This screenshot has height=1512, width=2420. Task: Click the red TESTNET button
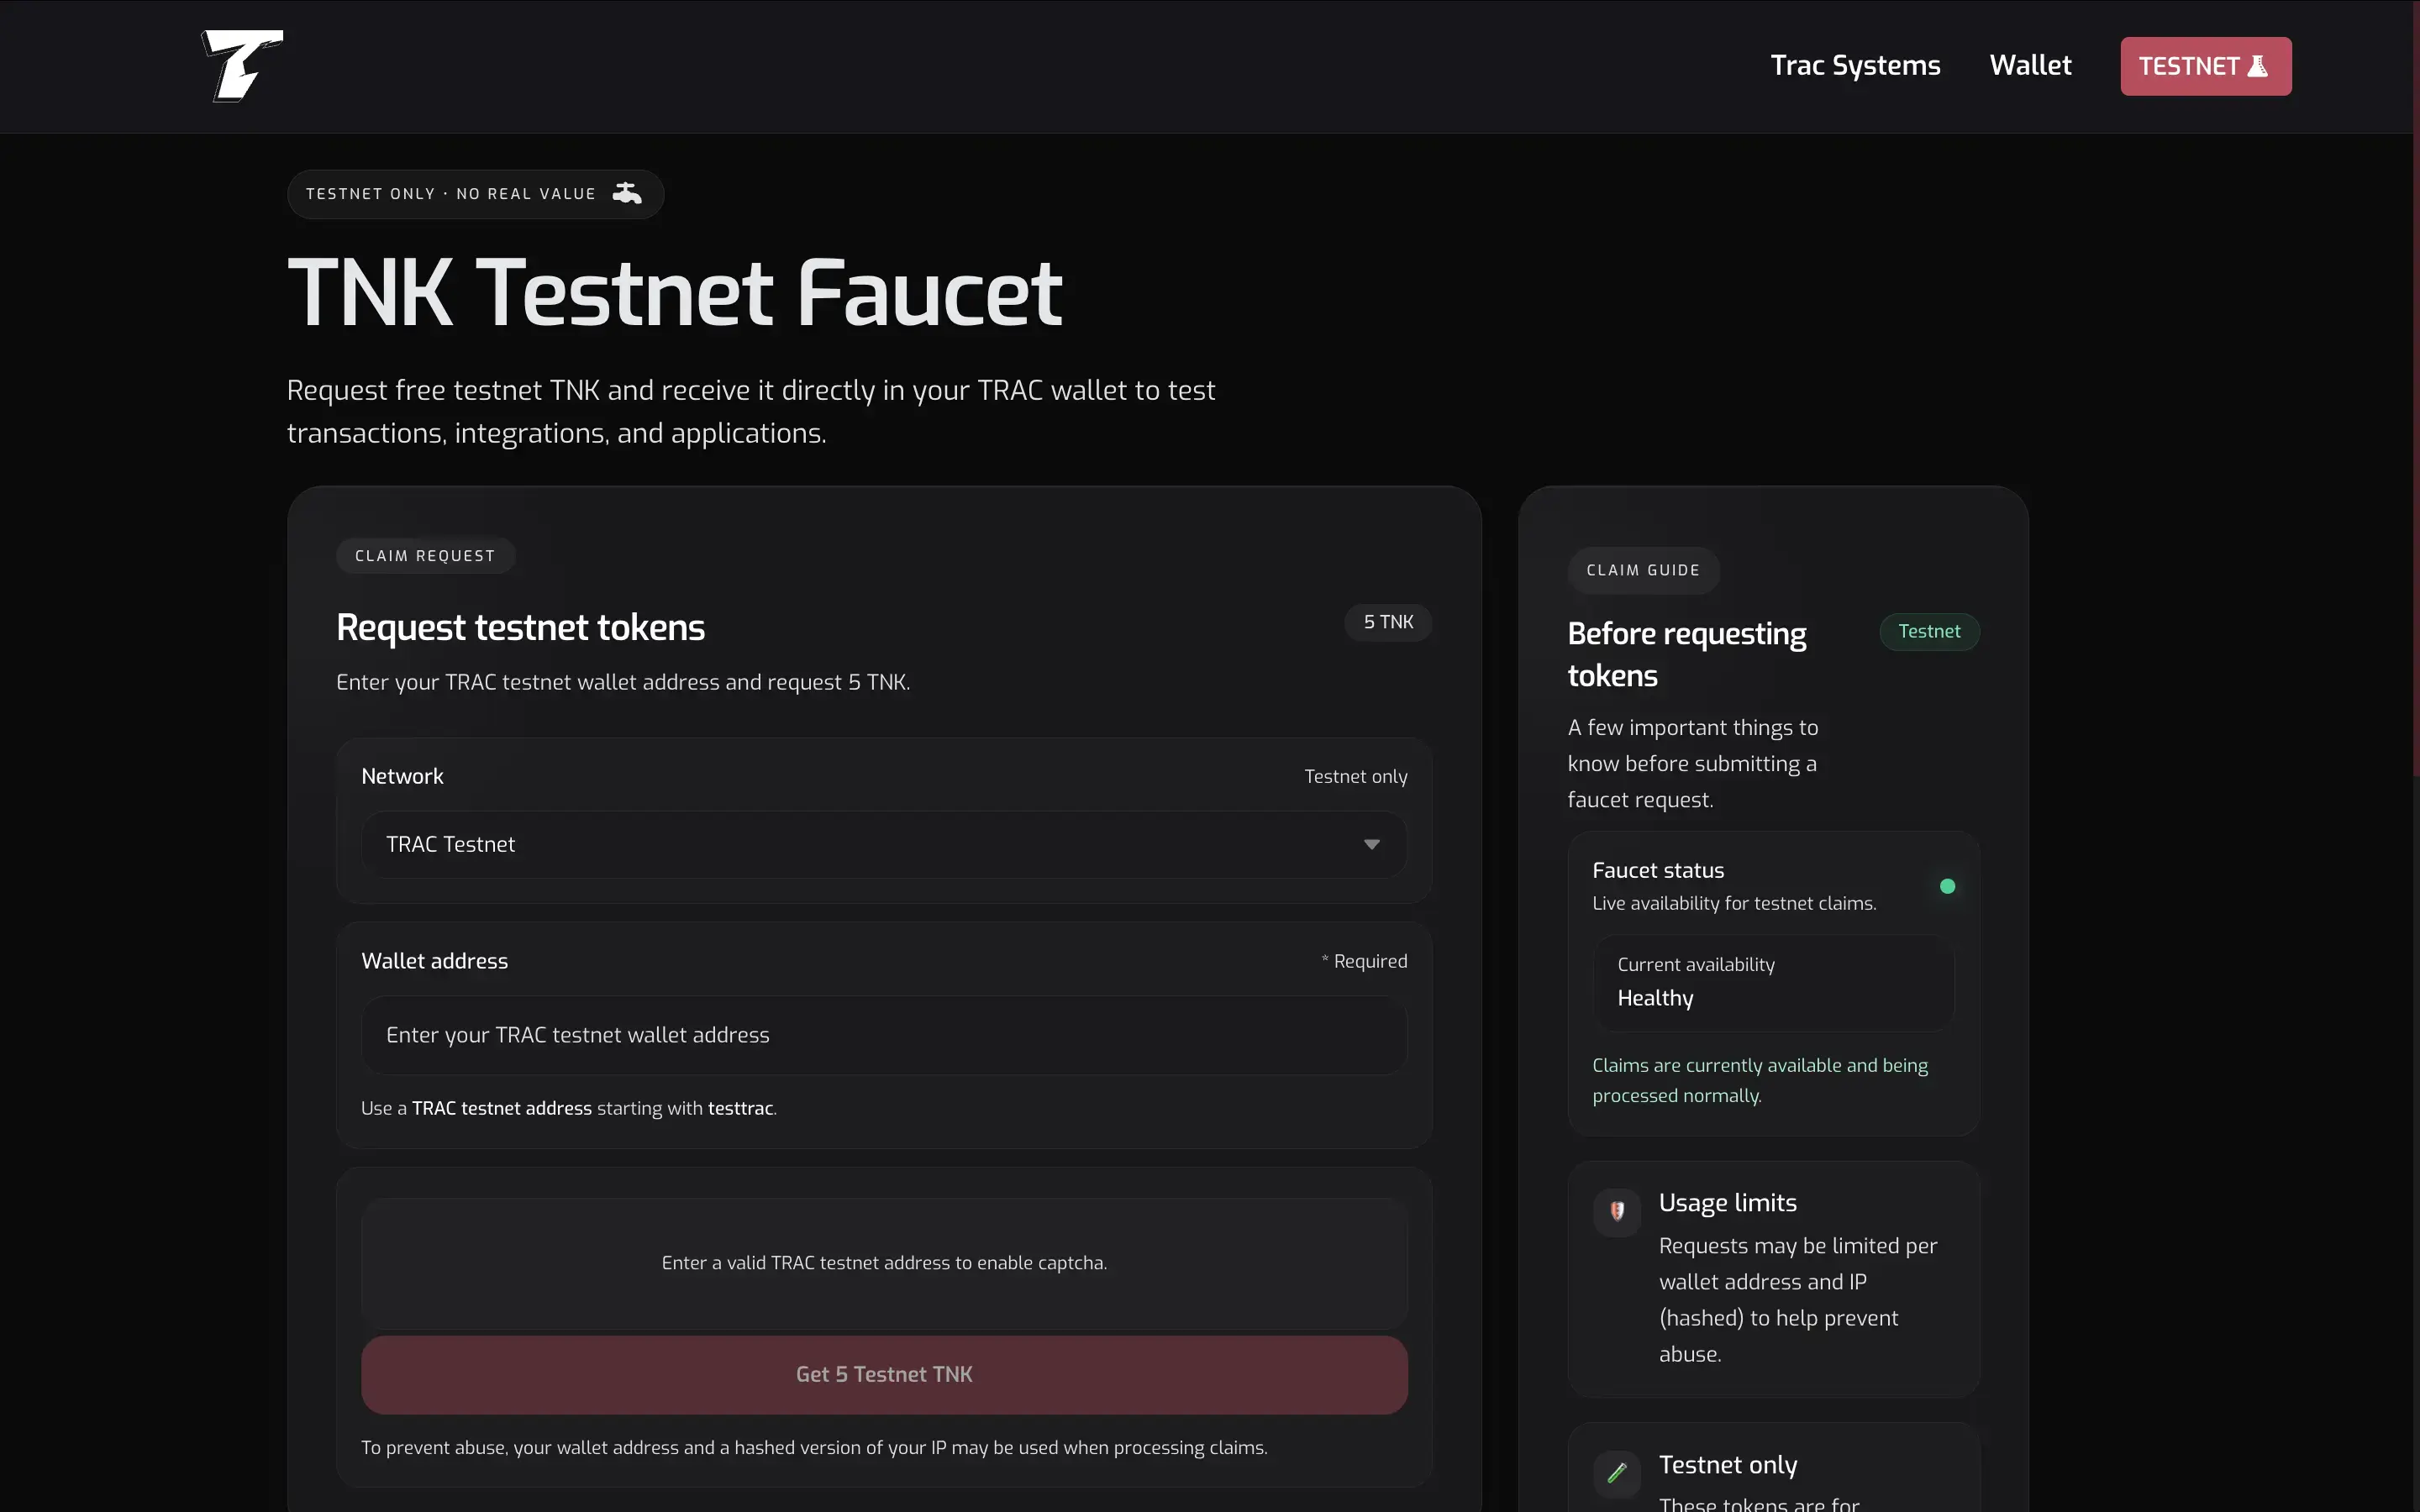pyautogui.click(x=2206, y=66)
